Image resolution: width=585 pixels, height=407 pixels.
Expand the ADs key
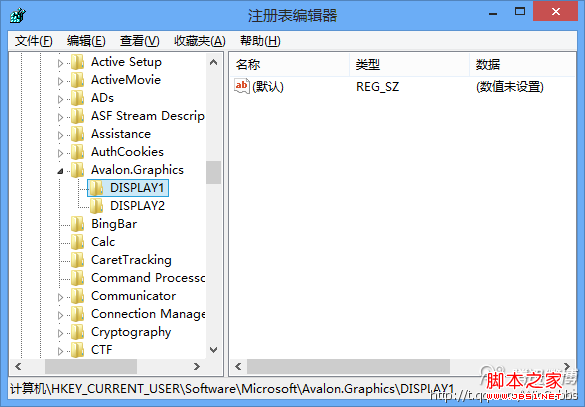(60, 99)
